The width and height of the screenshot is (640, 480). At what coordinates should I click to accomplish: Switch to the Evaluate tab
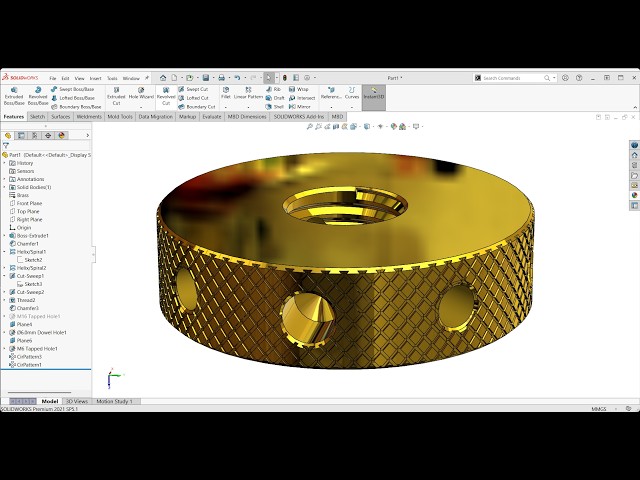[x=212, y=117]
